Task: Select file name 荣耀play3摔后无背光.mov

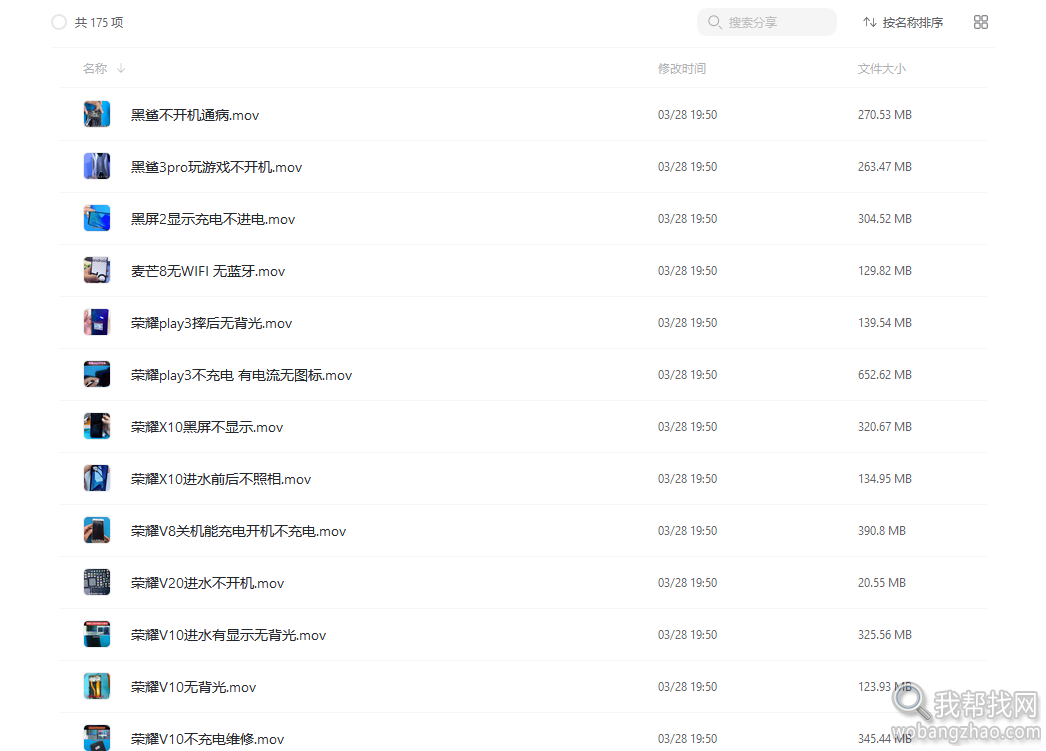Action: 211,323
